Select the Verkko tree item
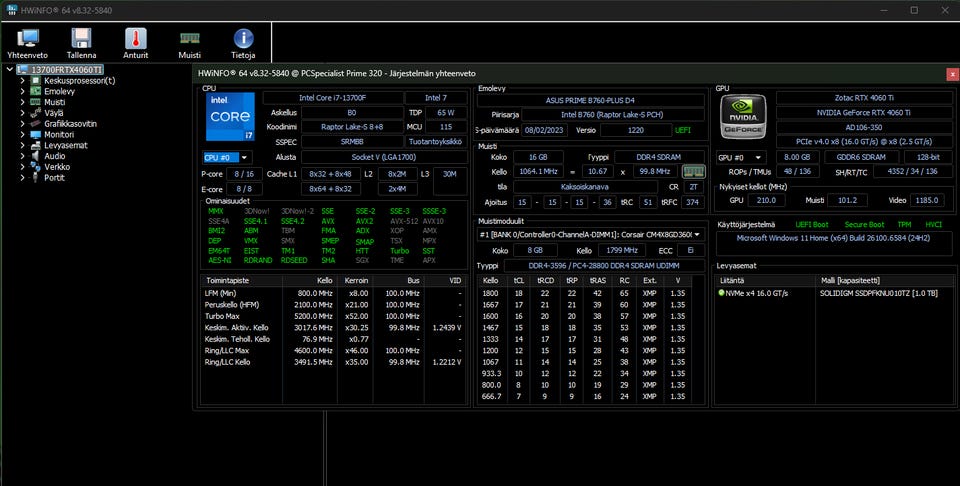960x486 pixels. (x=56, y=167)
